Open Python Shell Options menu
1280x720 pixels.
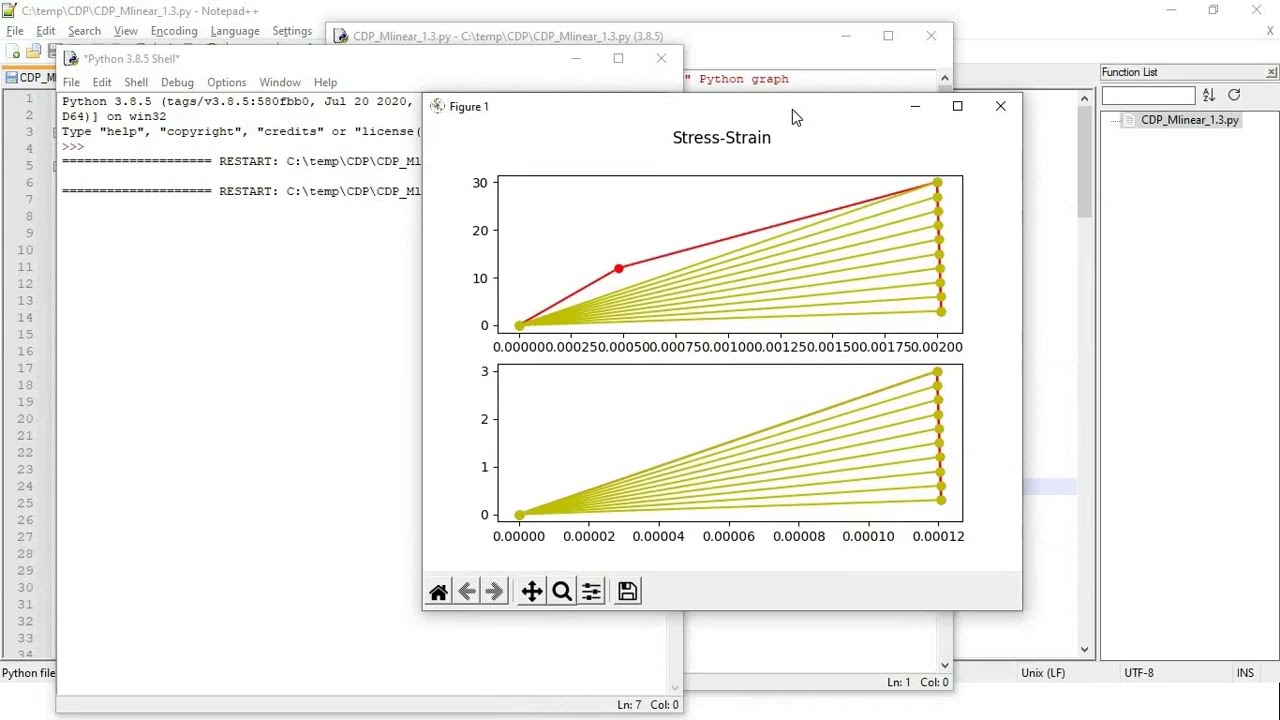(226, 82)
